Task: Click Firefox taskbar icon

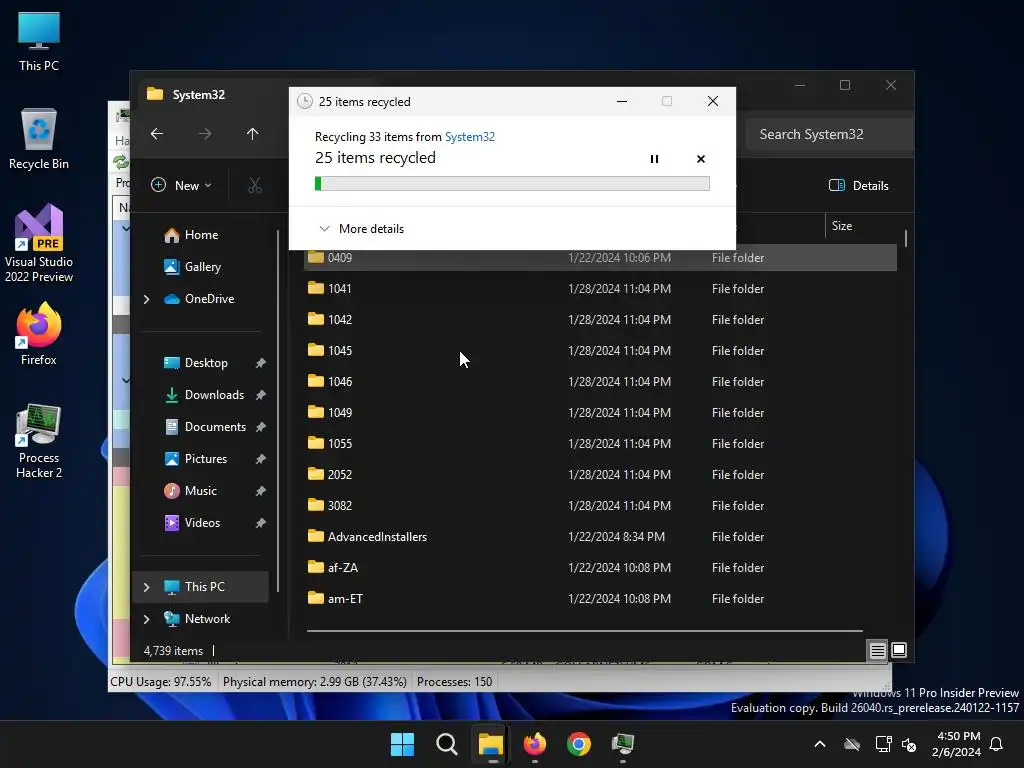Action: coord(535,744)
